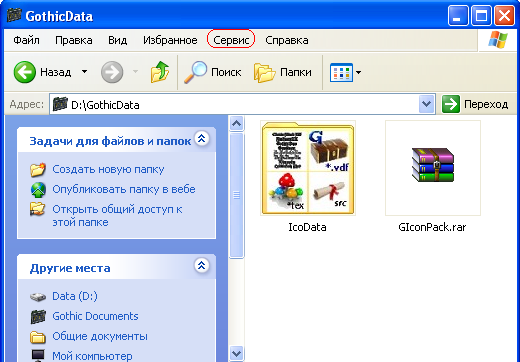520x362 pixels.
Task: Click the new folder icon
Action: (38, 169)
